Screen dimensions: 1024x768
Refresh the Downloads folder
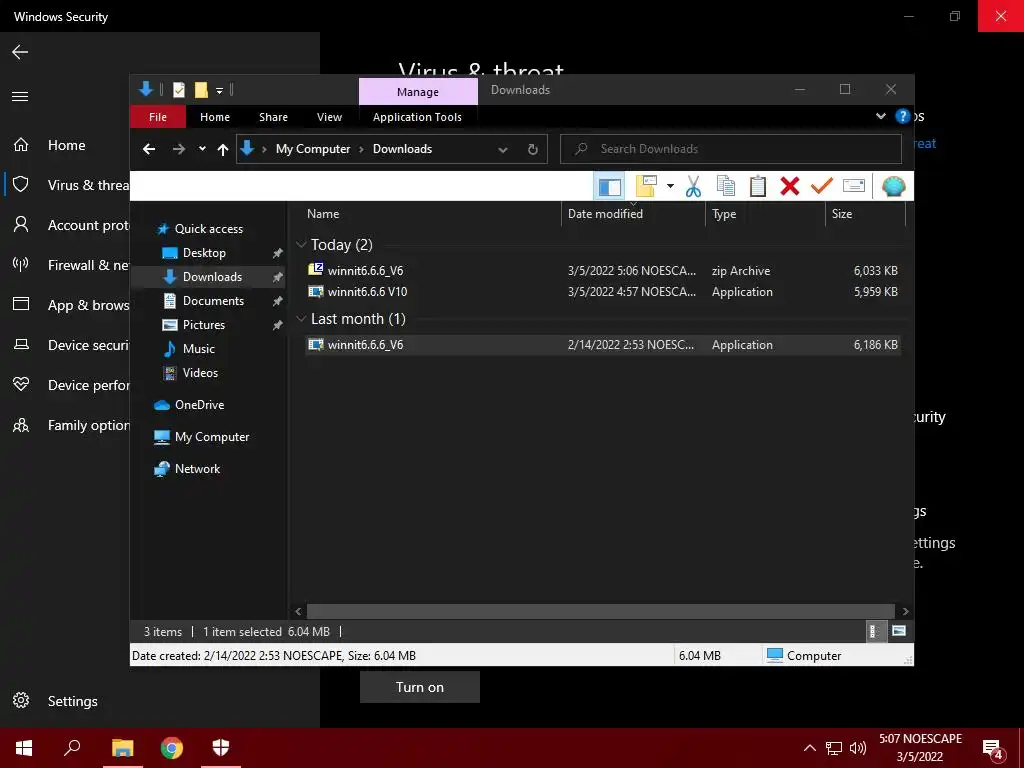coord(532,149)
